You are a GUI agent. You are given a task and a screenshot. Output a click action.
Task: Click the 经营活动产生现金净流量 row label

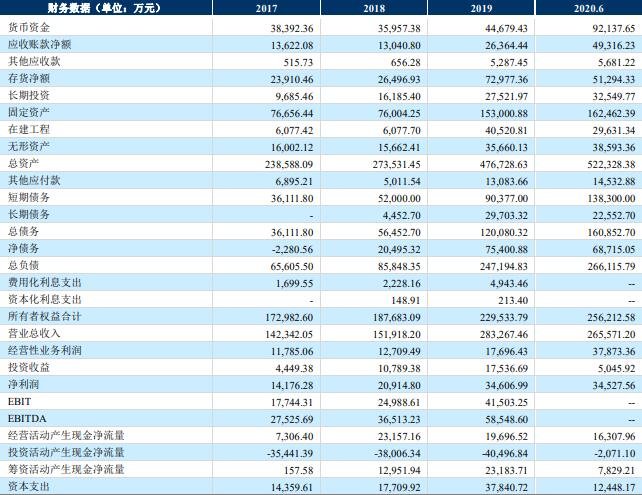click(x=66, y=436)
